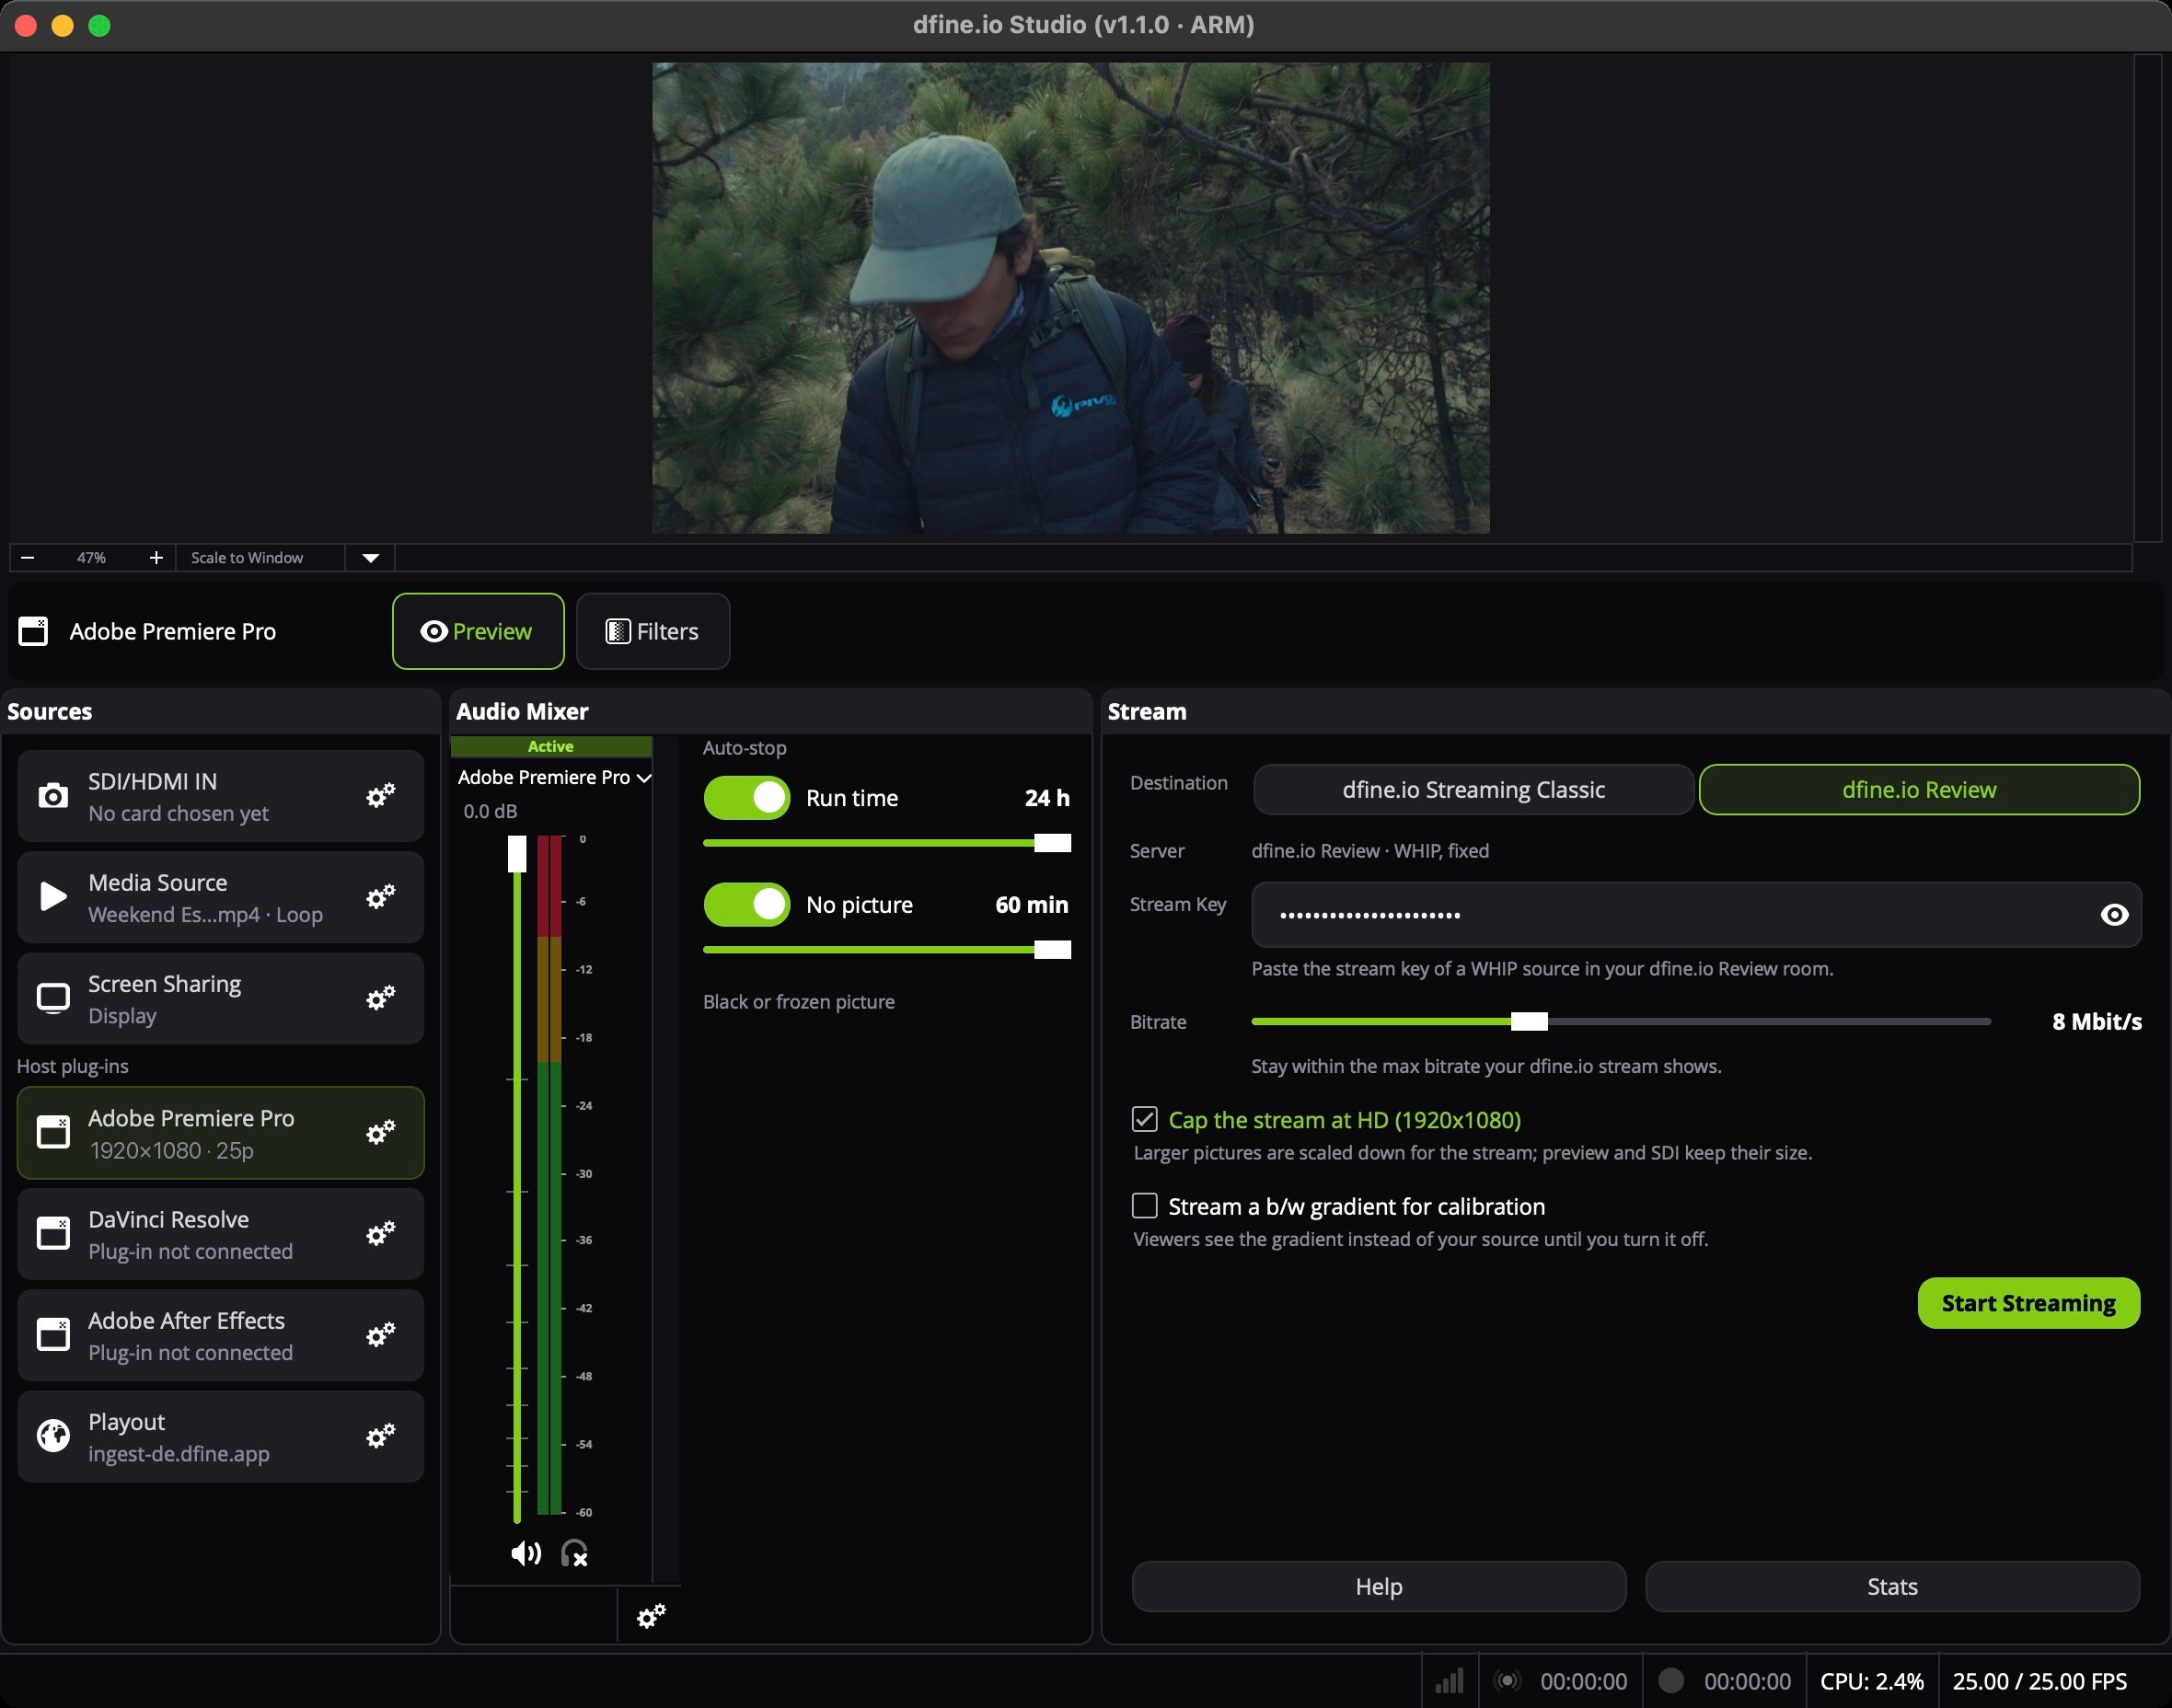Image resolution: width=2172 pixels, height=1708 pixels.
Task: Click the SDI/HDMI IN camera icon
Action: coord(53,796)
